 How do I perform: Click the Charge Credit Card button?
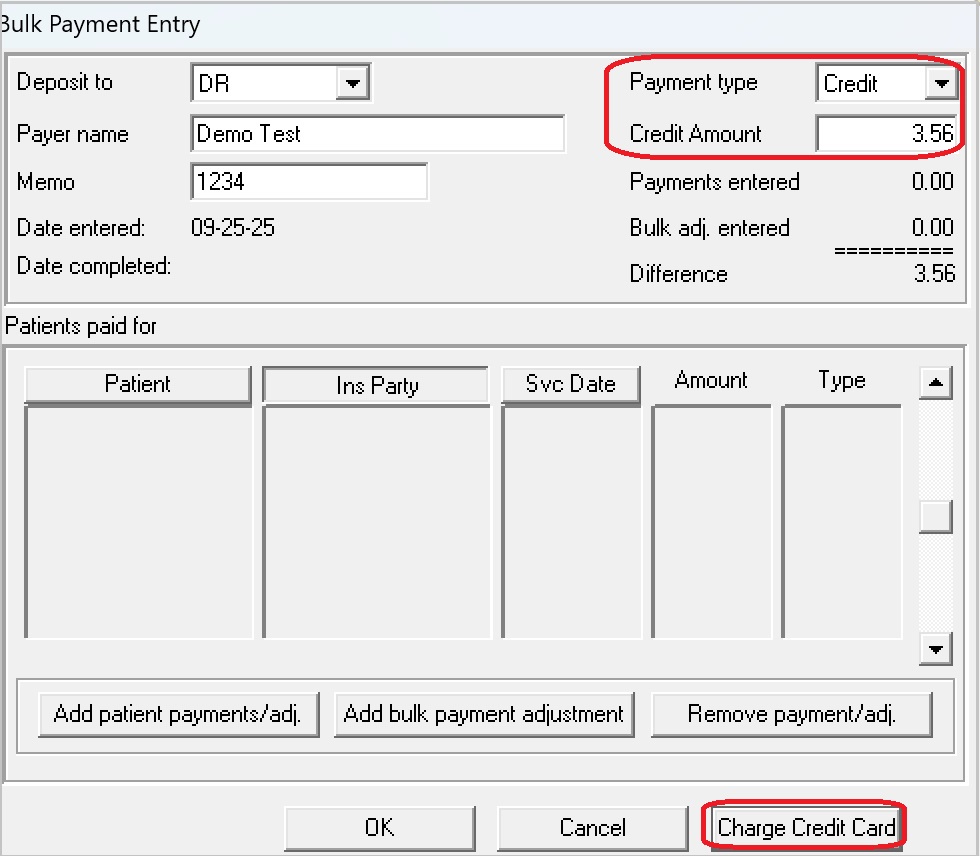coord(805,828)
